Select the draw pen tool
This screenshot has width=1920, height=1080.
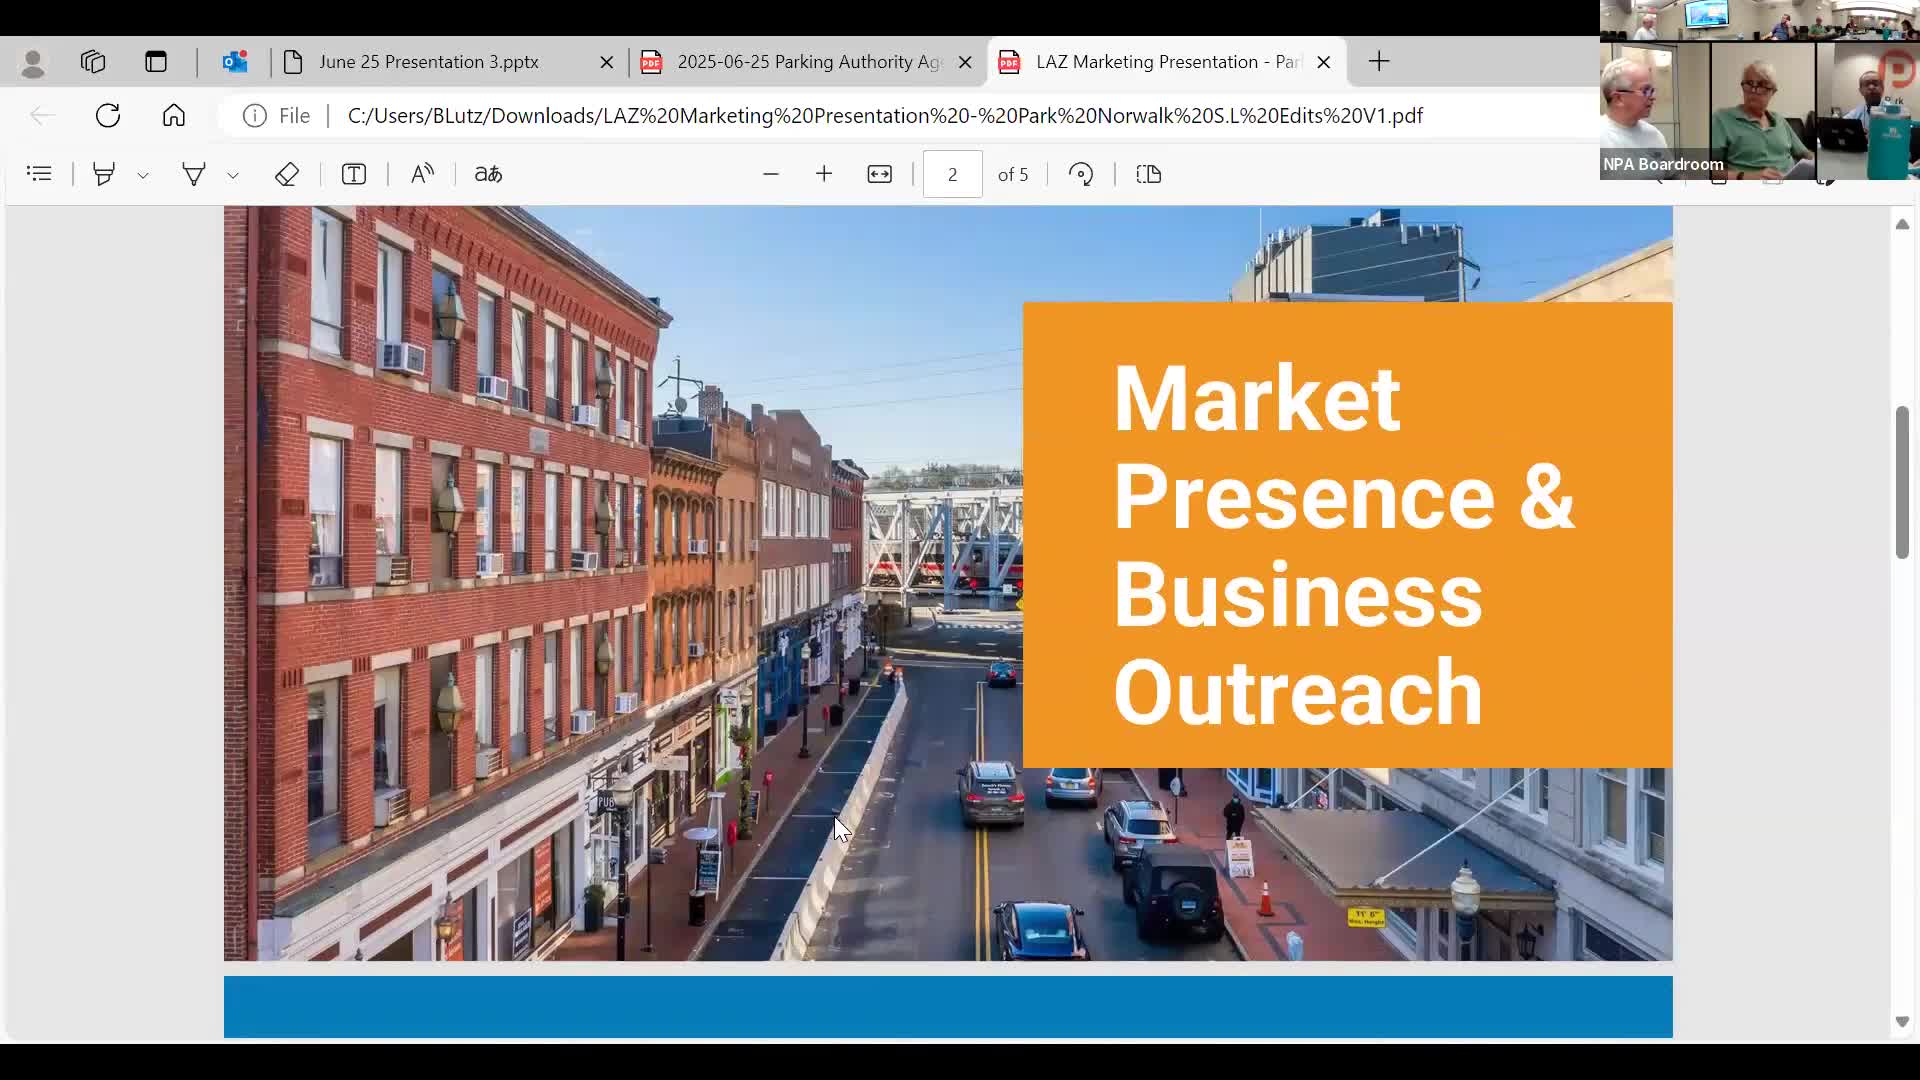194,174
